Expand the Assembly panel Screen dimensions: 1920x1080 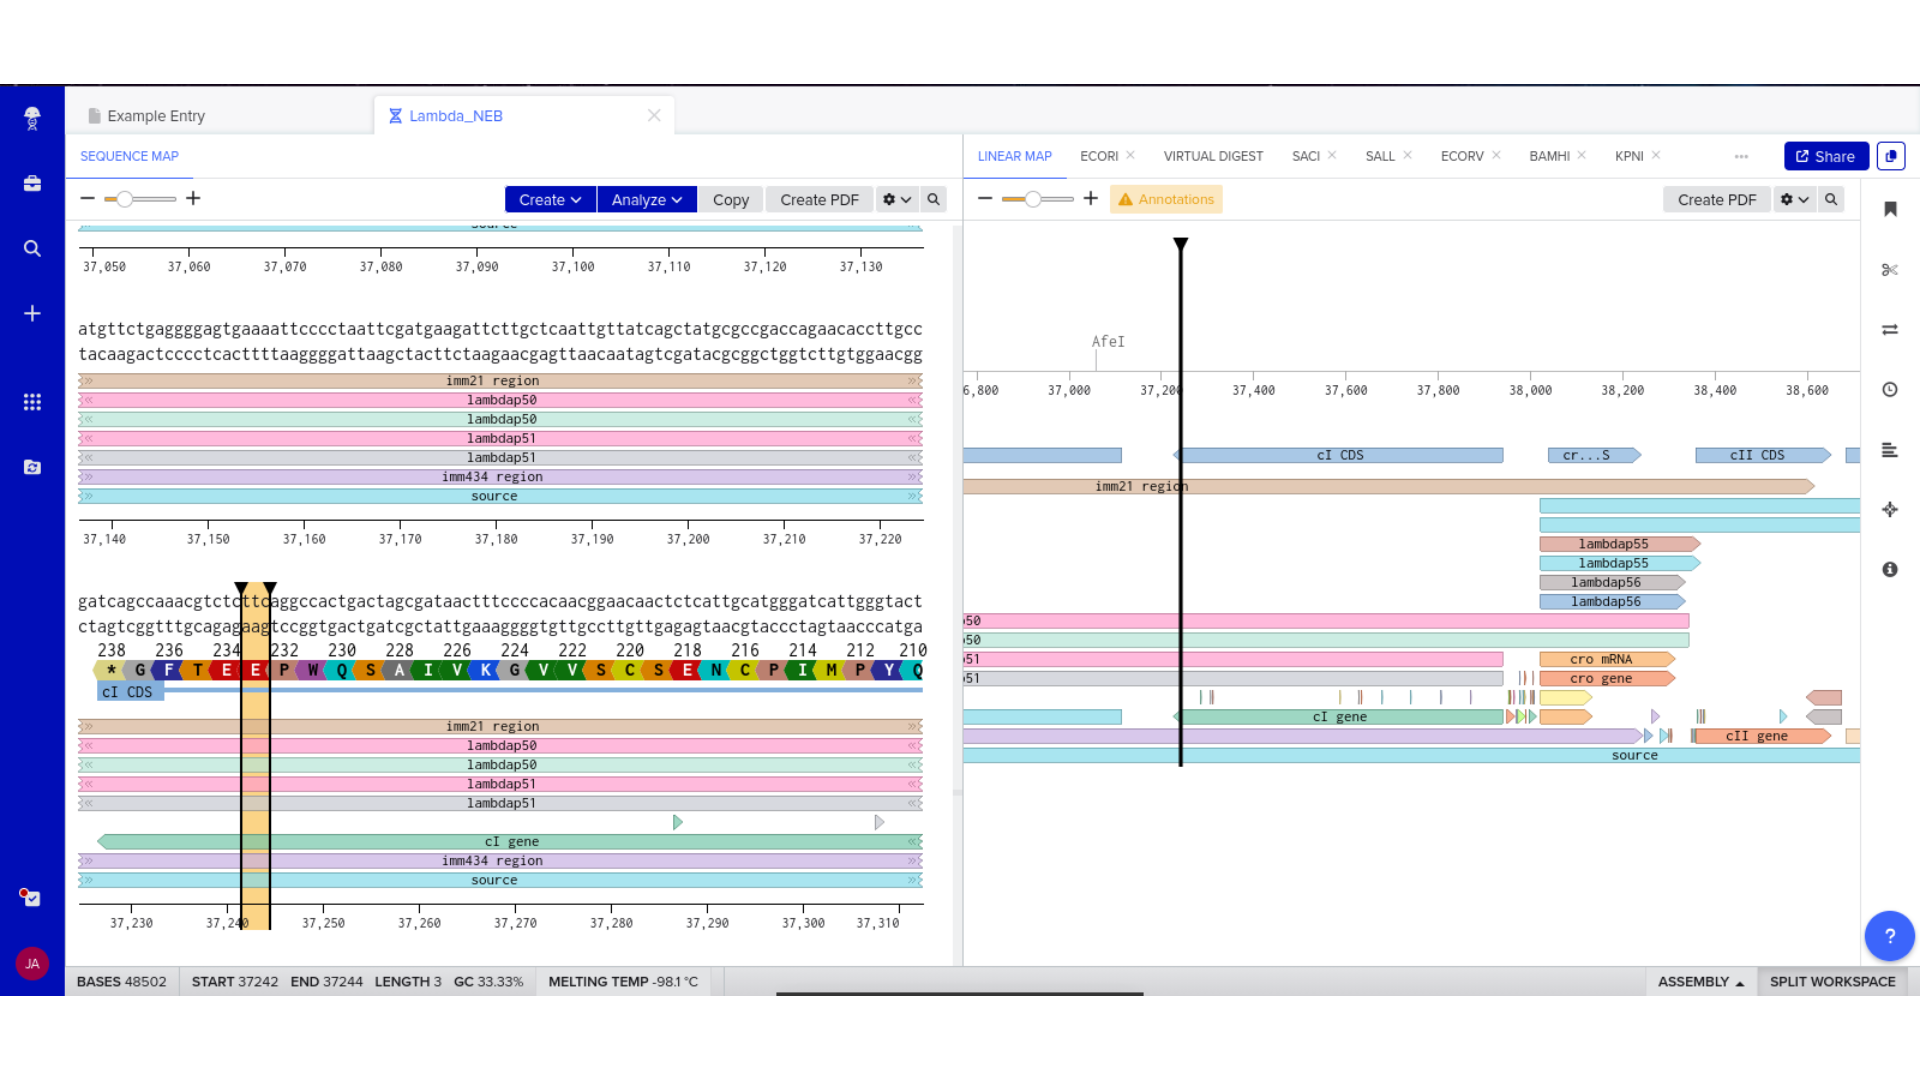tap(1700, 981)
